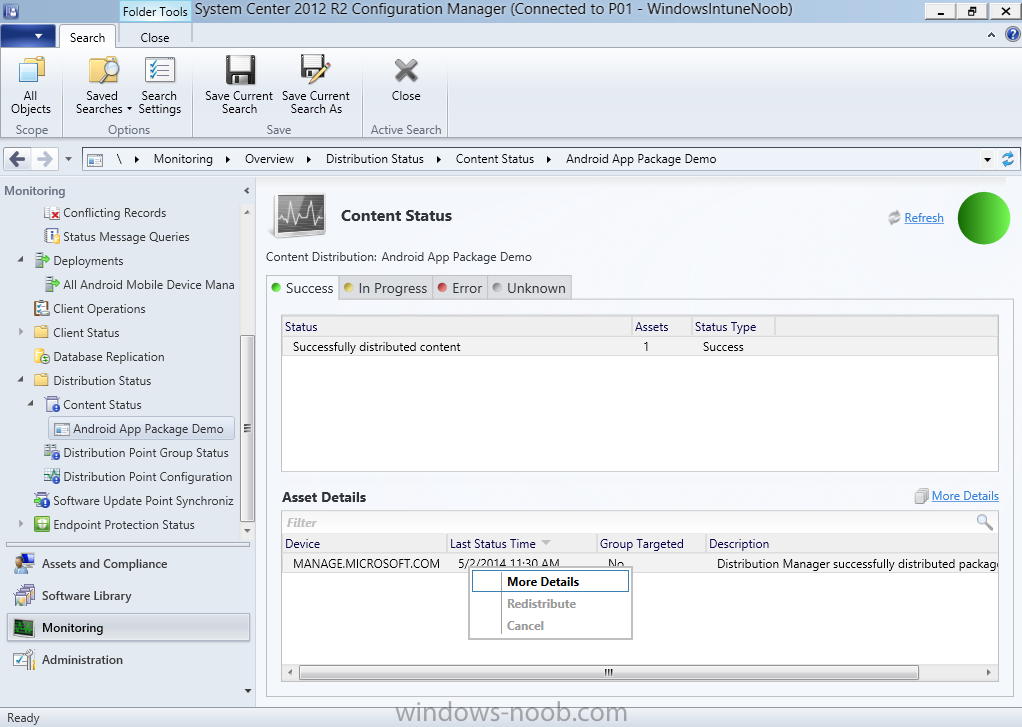
Task: Switch to the Search ribbon tab
Action: 87,37
